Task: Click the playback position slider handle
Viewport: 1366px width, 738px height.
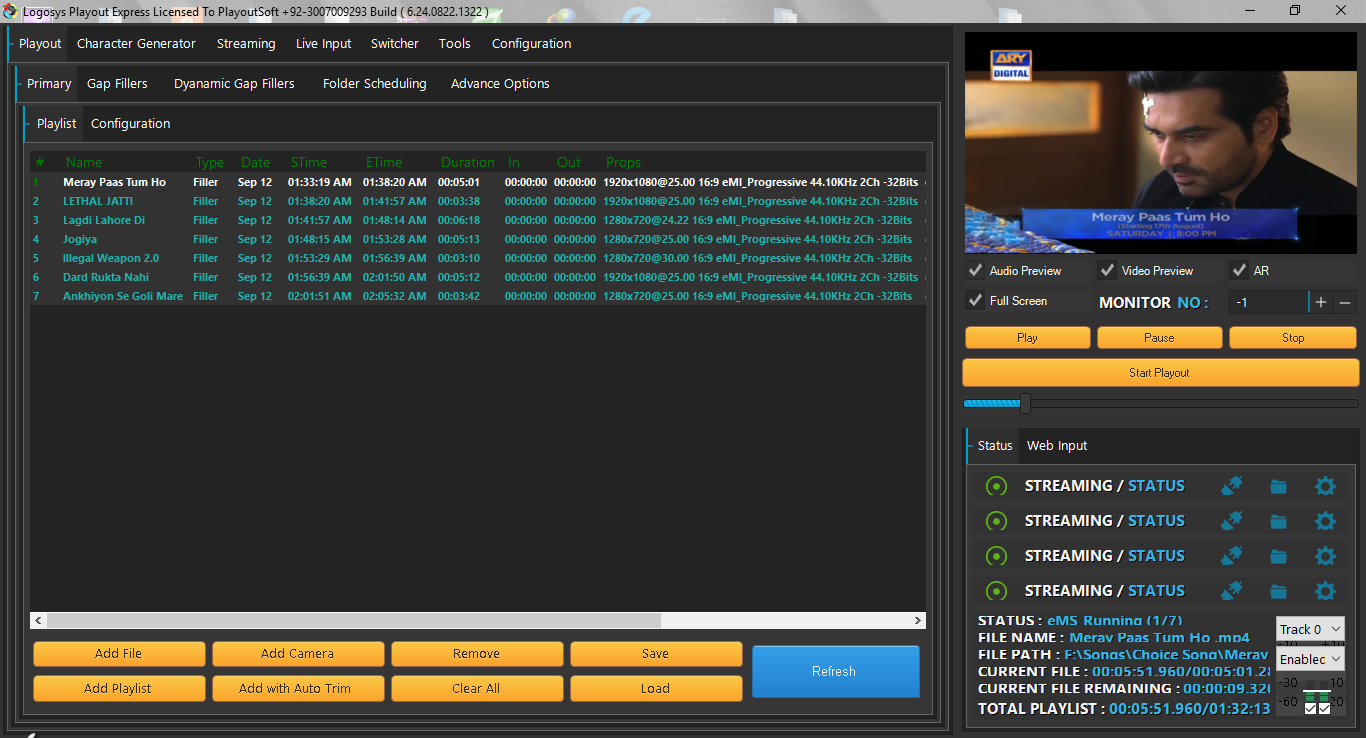Action: (1025, 404)
